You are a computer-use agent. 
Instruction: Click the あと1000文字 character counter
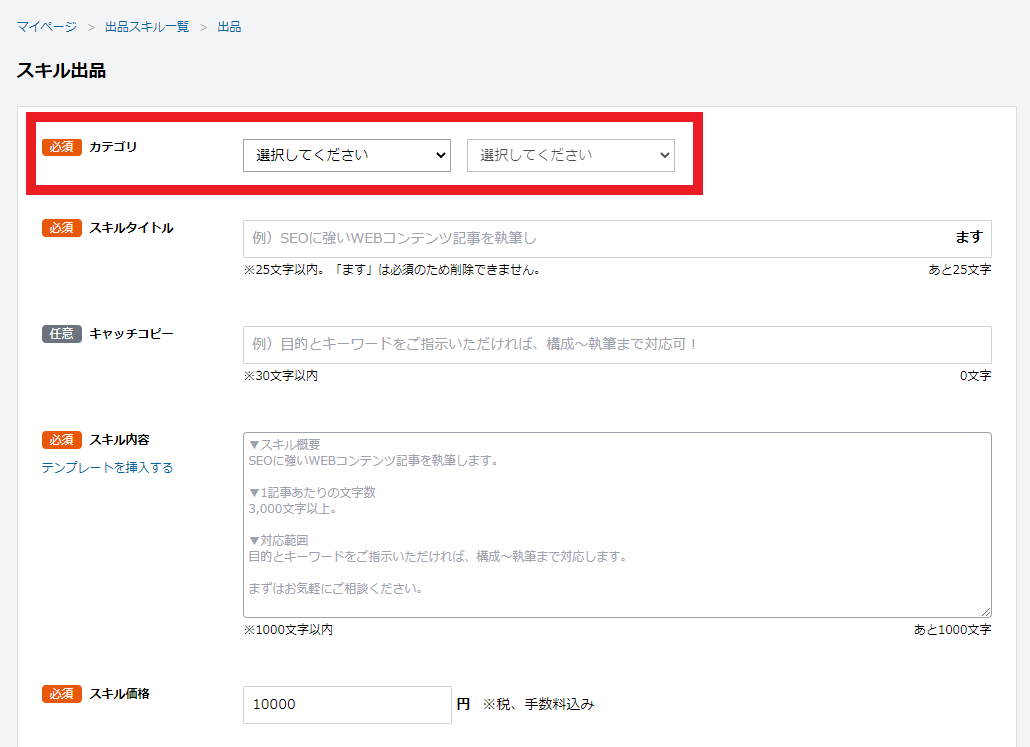pos(952,630)
